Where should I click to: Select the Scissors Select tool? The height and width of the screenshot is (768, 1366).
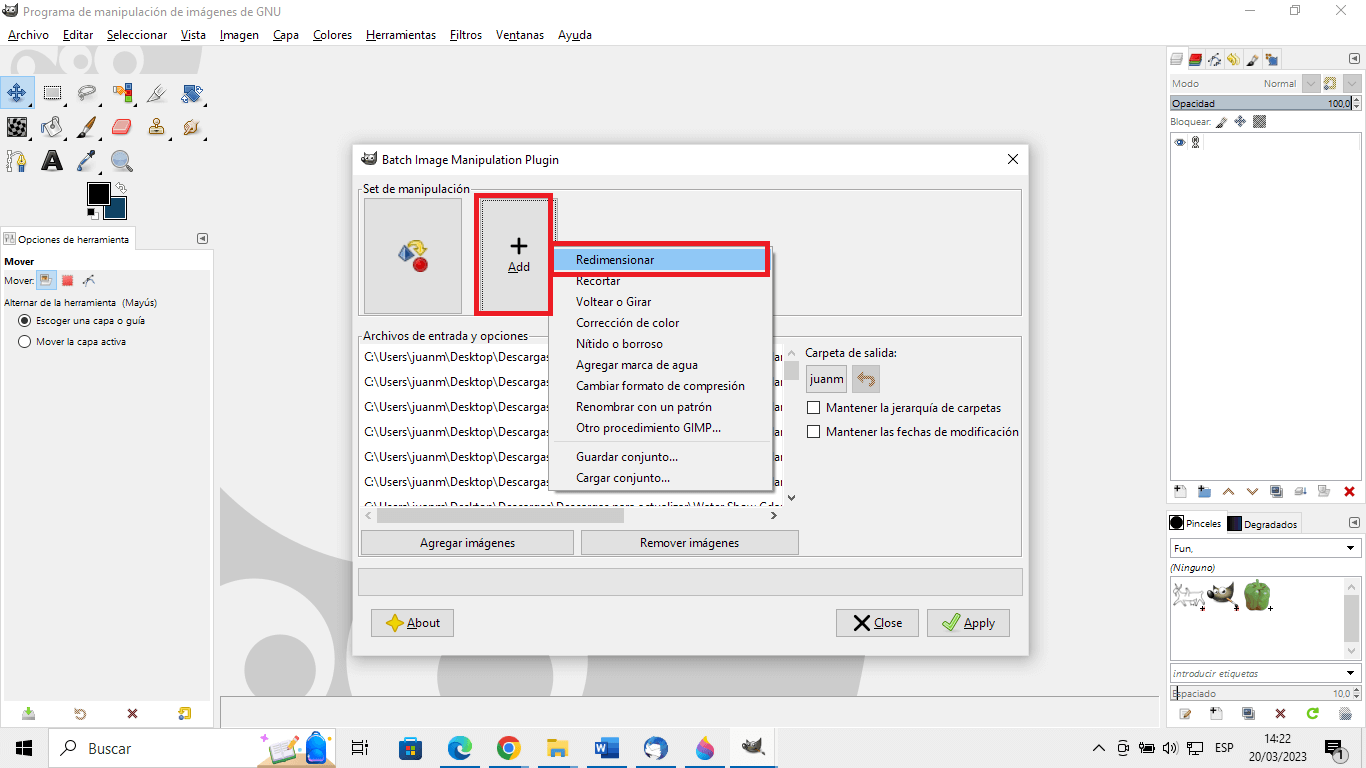157,94
